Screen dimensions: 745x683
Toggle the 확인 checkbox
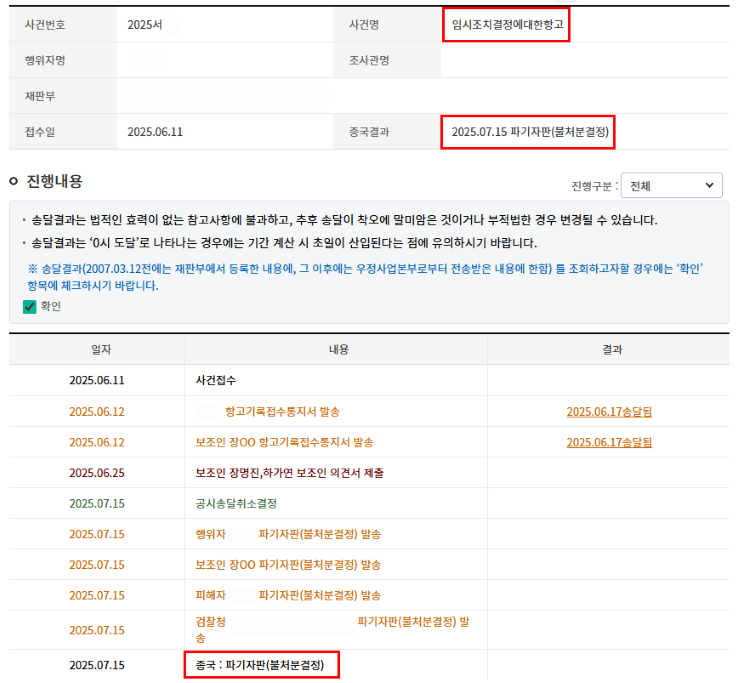pyautogui.click(x=30, y=307)
